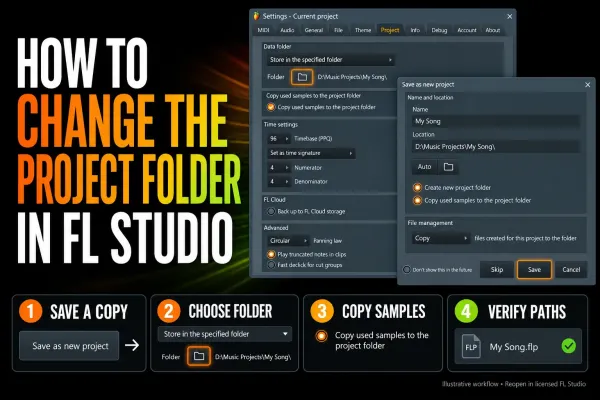Open the General settings tab
Screen dimensions: 600x400
314,30
